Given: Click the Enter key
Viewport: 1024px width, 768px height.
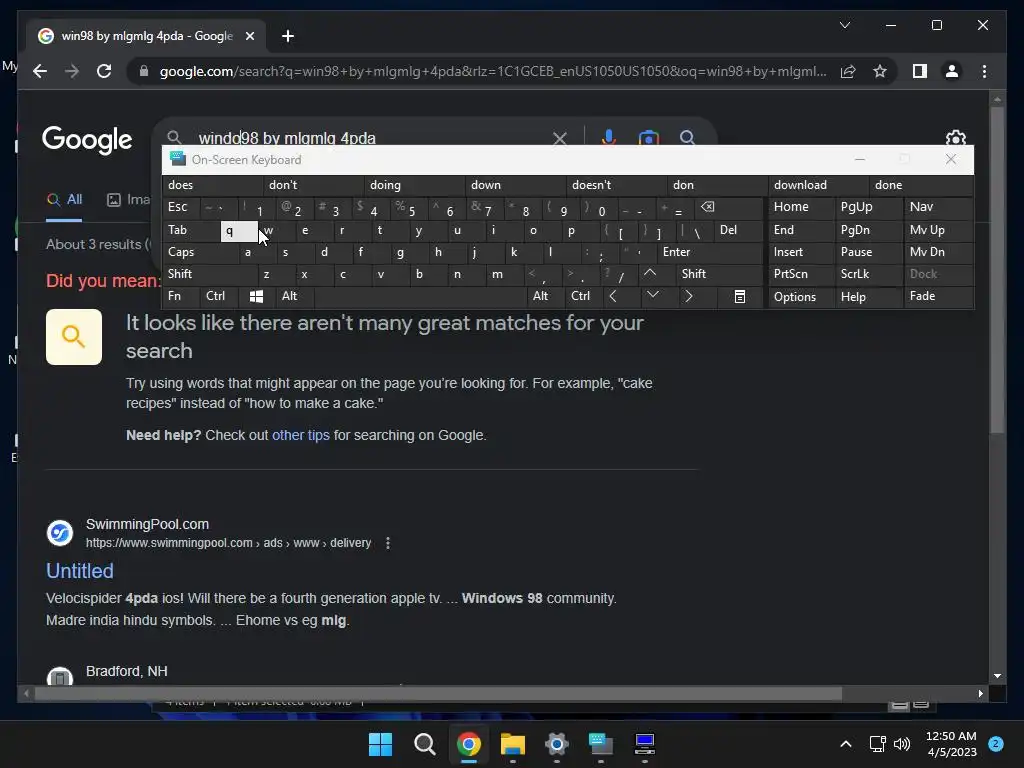Looking at the screenshot, I should coord(710,252).
